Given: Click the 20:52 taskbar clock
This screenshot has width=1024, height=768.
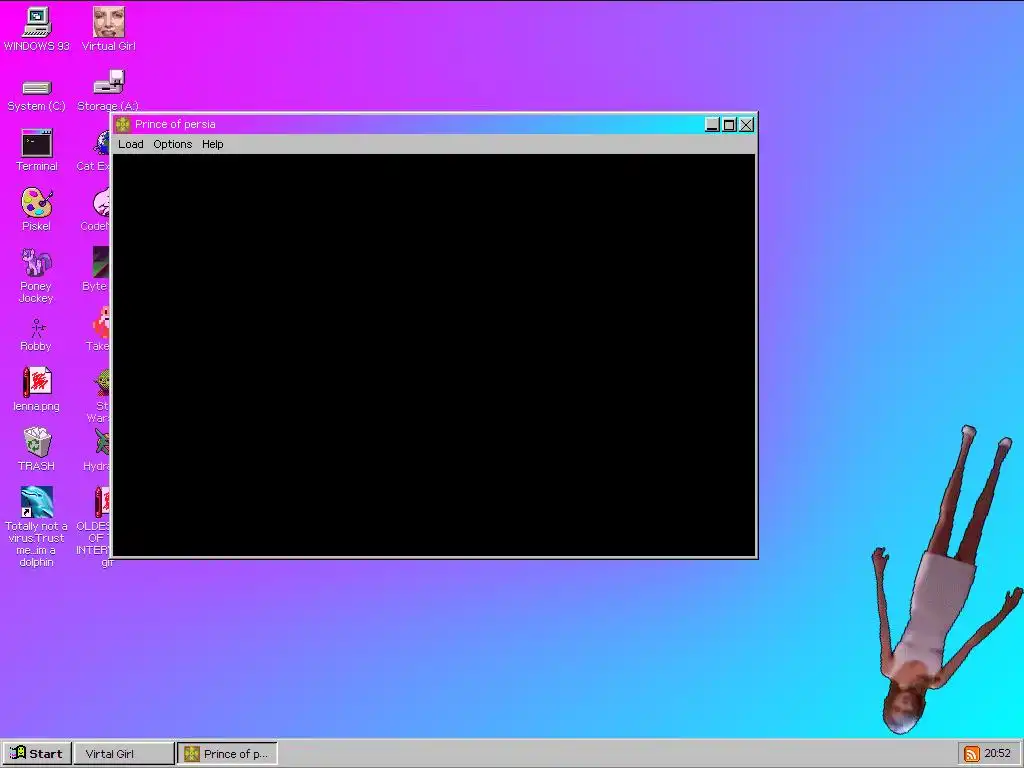Looking at the screenshot, I should pyautogui.click(x=997, y=754).
